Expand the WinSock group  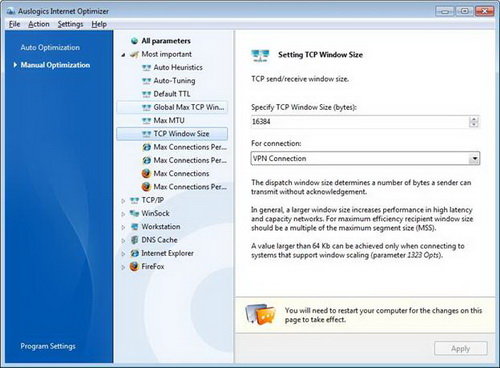(x=123, y=214)
